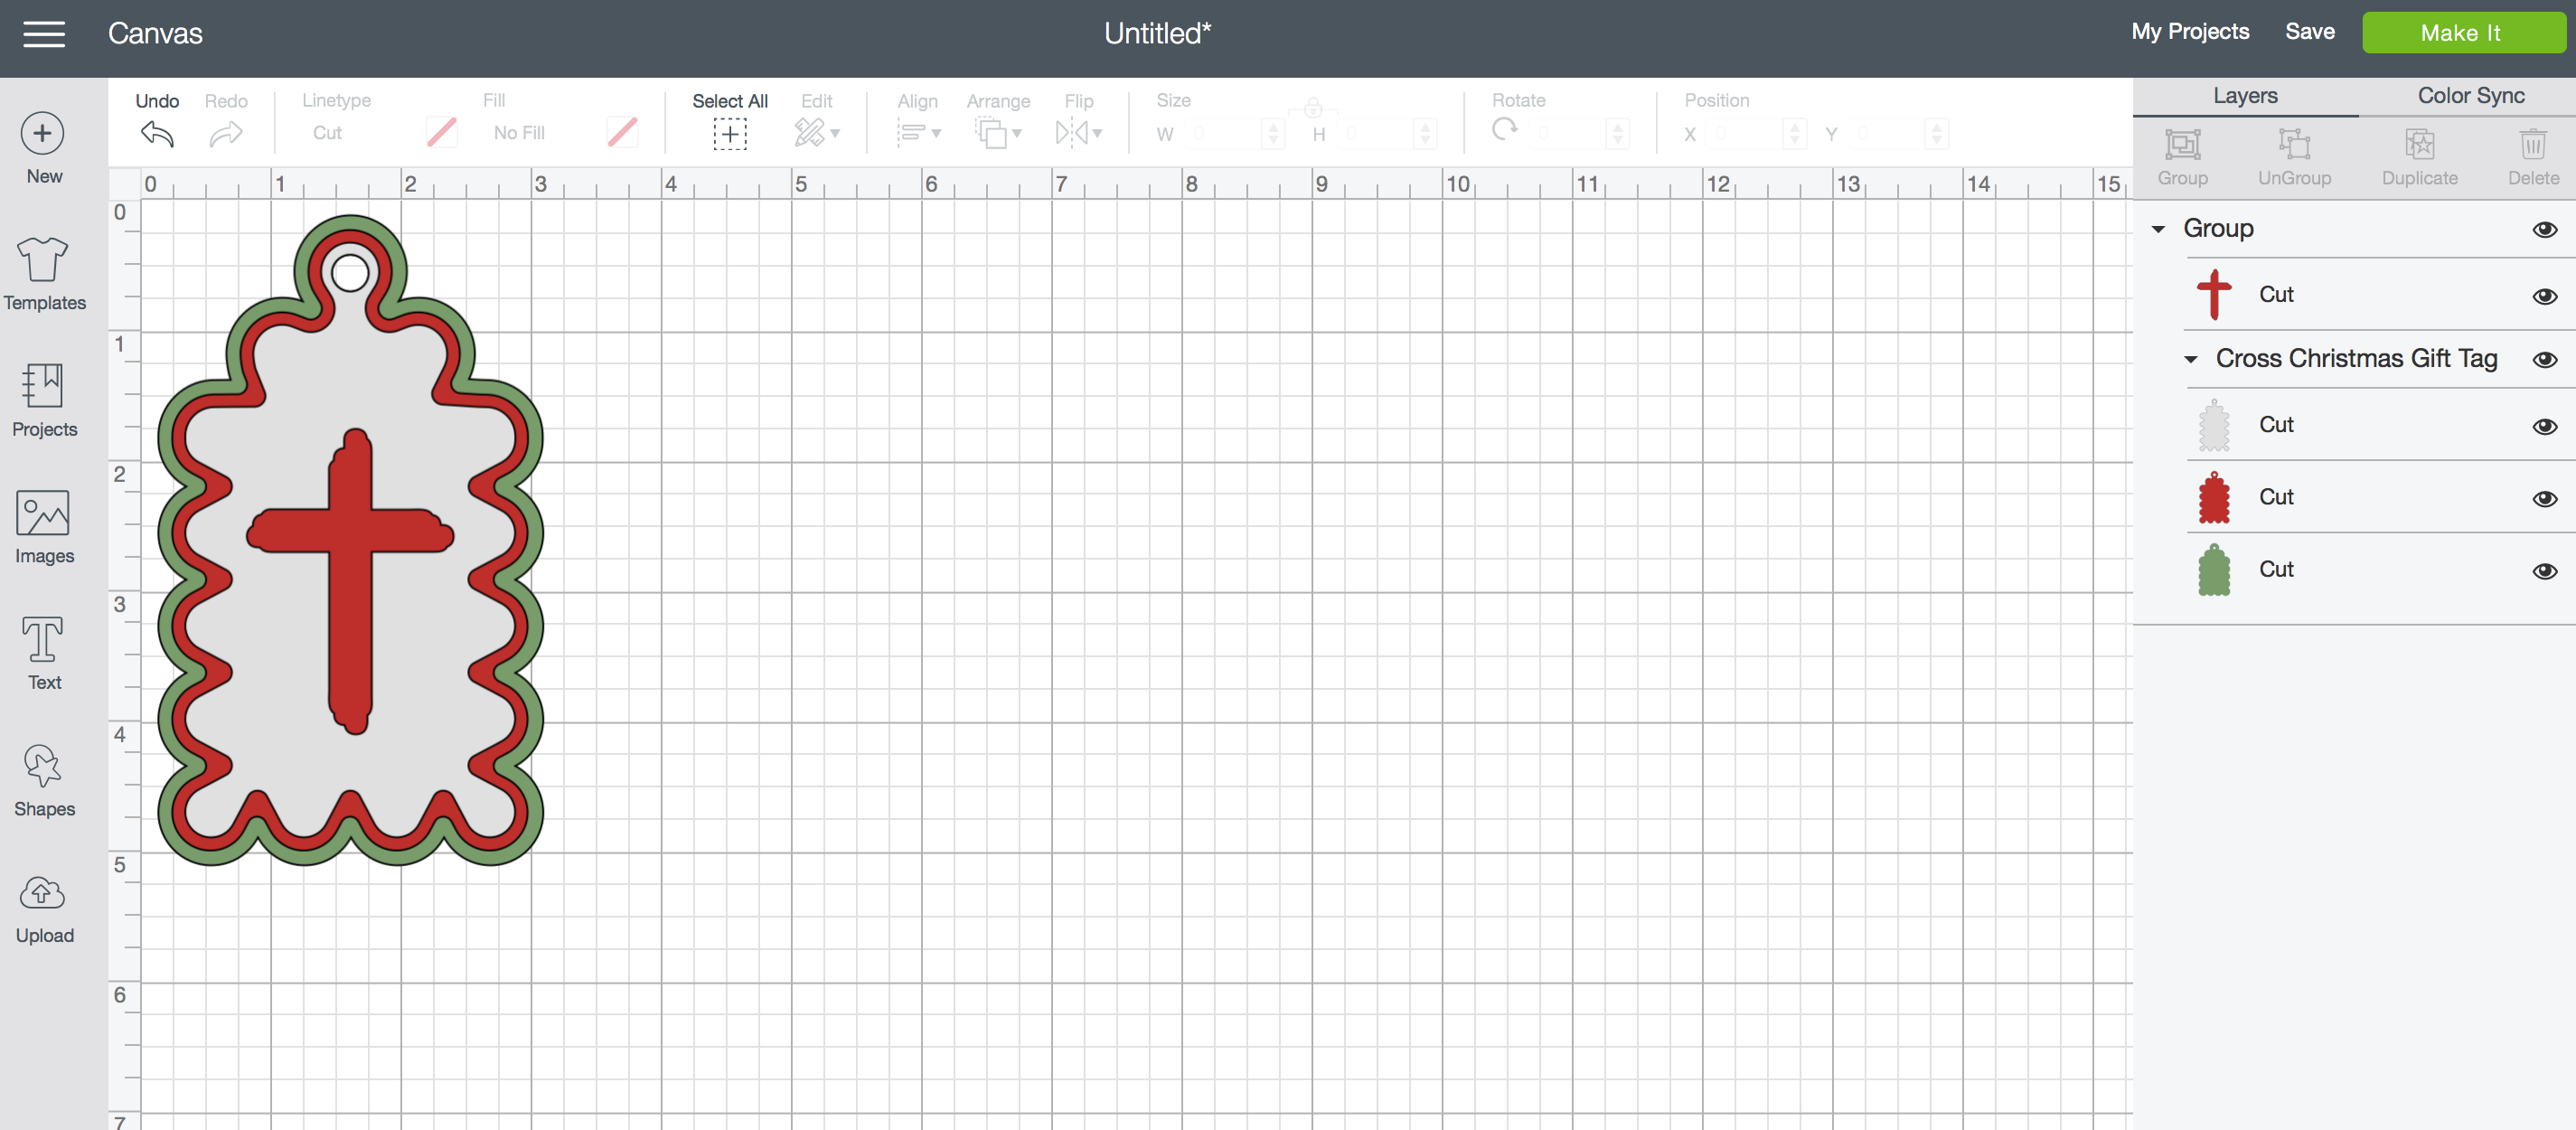Click the Untitled* project name

pos(1157,33)
